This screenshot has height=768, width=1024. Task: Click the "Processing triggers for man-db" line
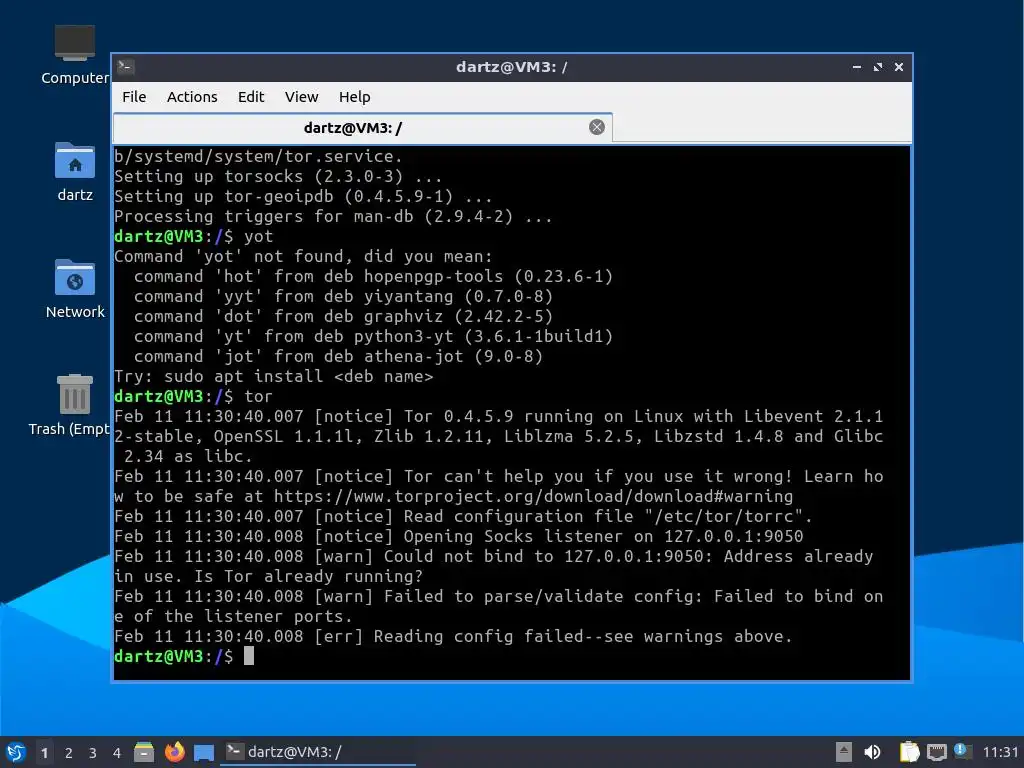[x=333, y=217]
